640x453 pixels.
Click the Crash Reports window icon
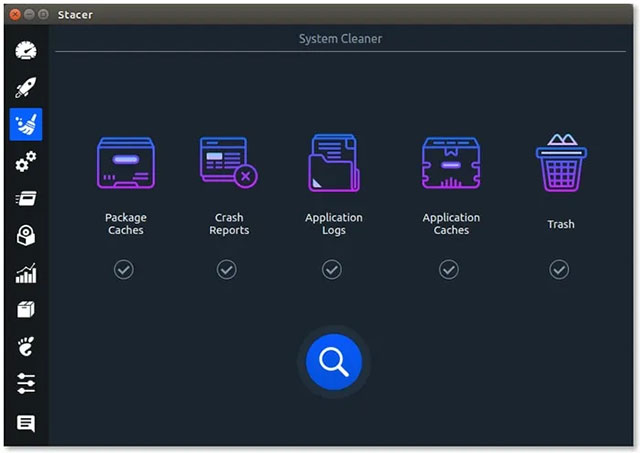click(x=229, y=162)
